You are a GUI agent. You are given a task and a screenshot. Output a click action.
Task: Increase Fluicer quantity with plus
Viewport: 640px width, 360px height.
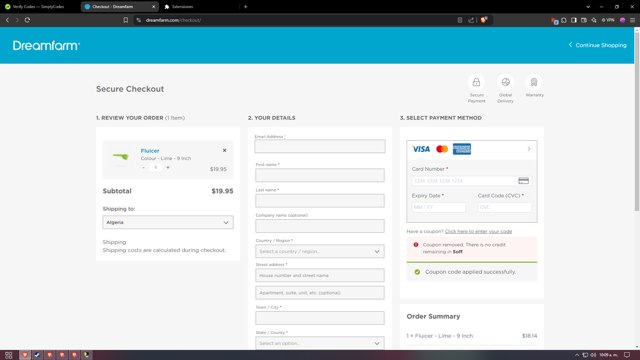click(168, 167)
